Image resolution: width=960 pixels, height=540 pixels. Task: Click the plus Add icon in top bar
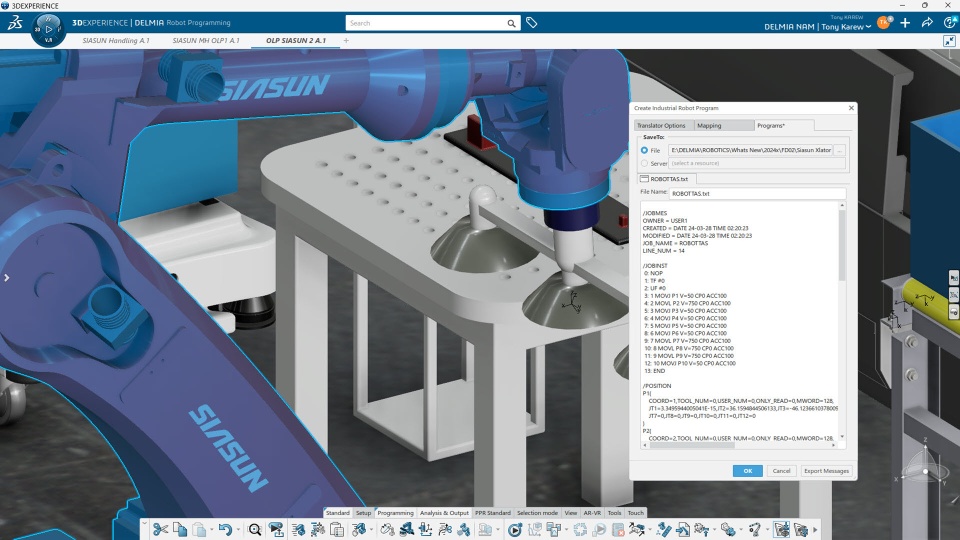(x=905, y=23)
